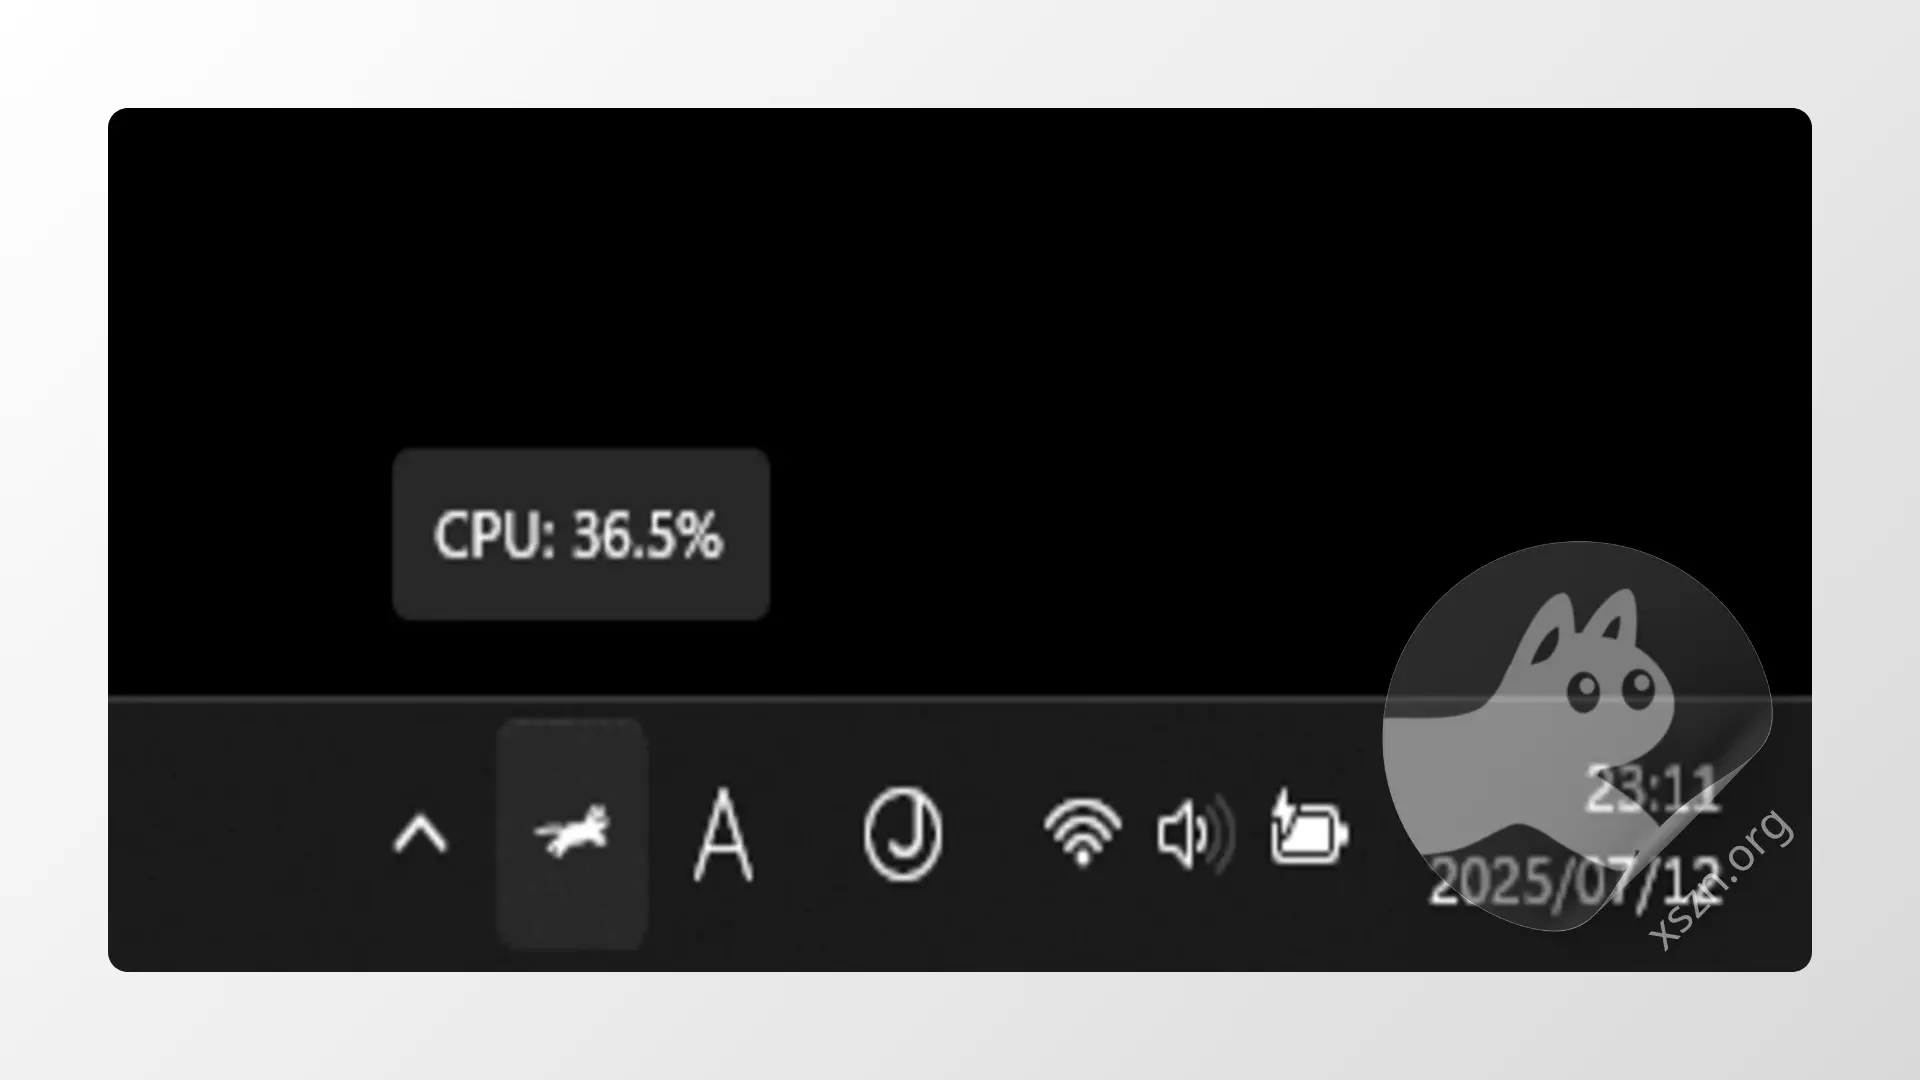Check the charging battery icon
Image resolution: width=1920 pixels, height=1080 pixels.
pyautogui.click(x=1309, y=827)
